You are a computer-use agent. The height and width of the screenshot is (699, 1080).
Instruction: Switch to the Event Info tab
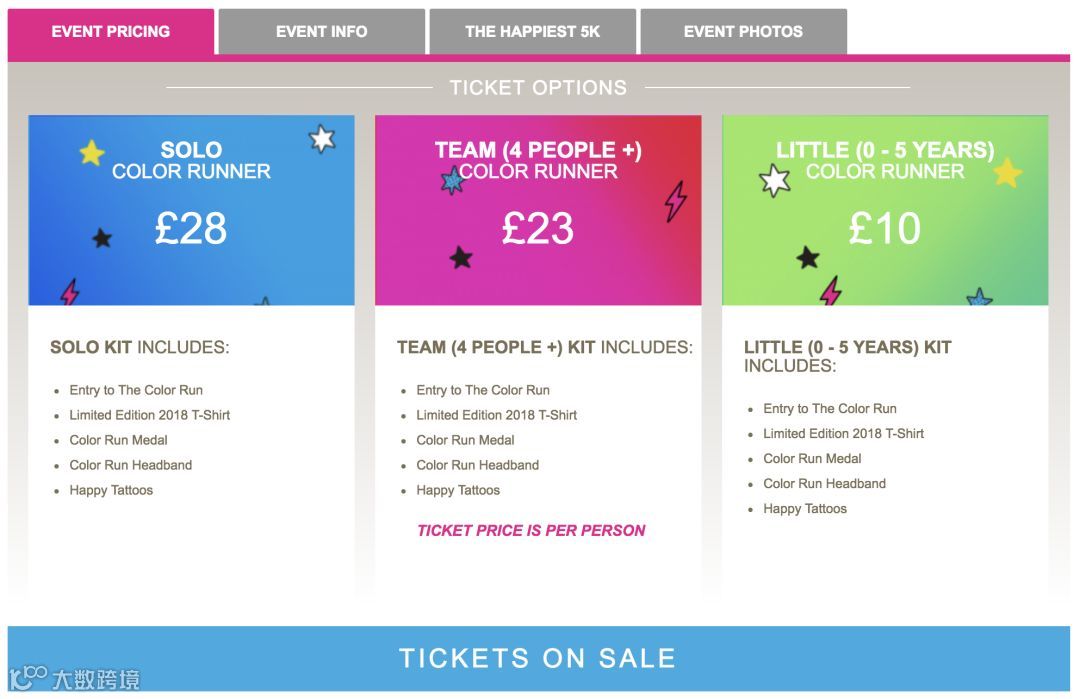(321, 32)
